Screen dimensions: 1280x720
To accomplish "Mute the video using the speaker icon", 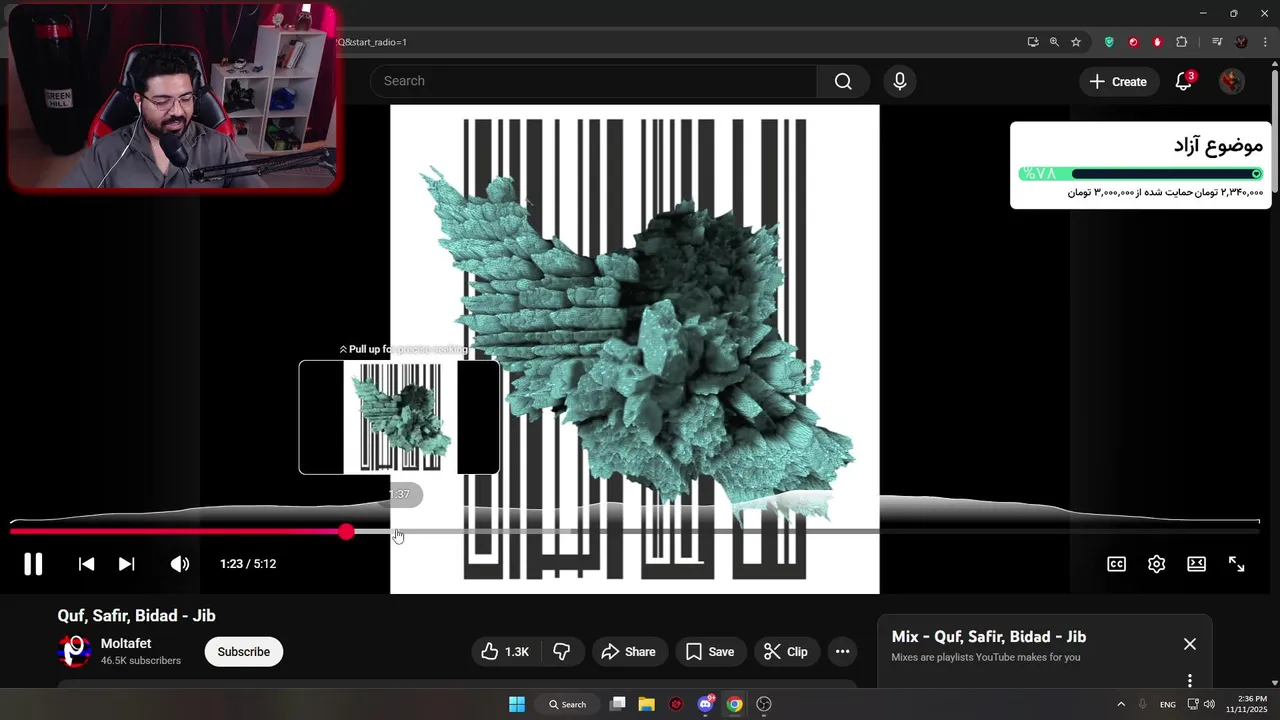I will (180, 564).
